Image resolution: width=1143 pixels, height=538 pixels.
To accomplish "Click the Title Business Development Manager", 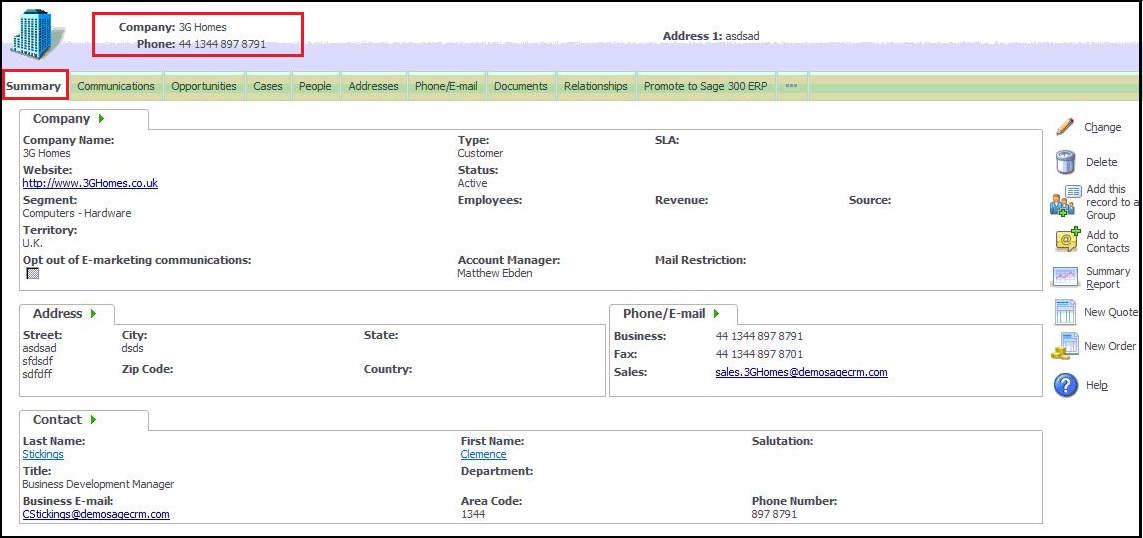I will 98,484.
